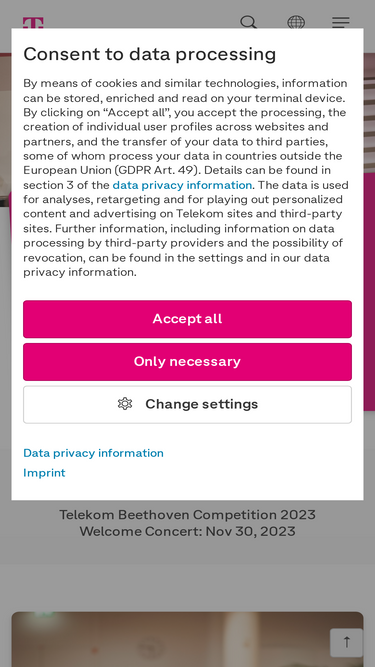Open the Imprint link
The width and height of the screenshot is (375, 667).
(x=44, y=473)
